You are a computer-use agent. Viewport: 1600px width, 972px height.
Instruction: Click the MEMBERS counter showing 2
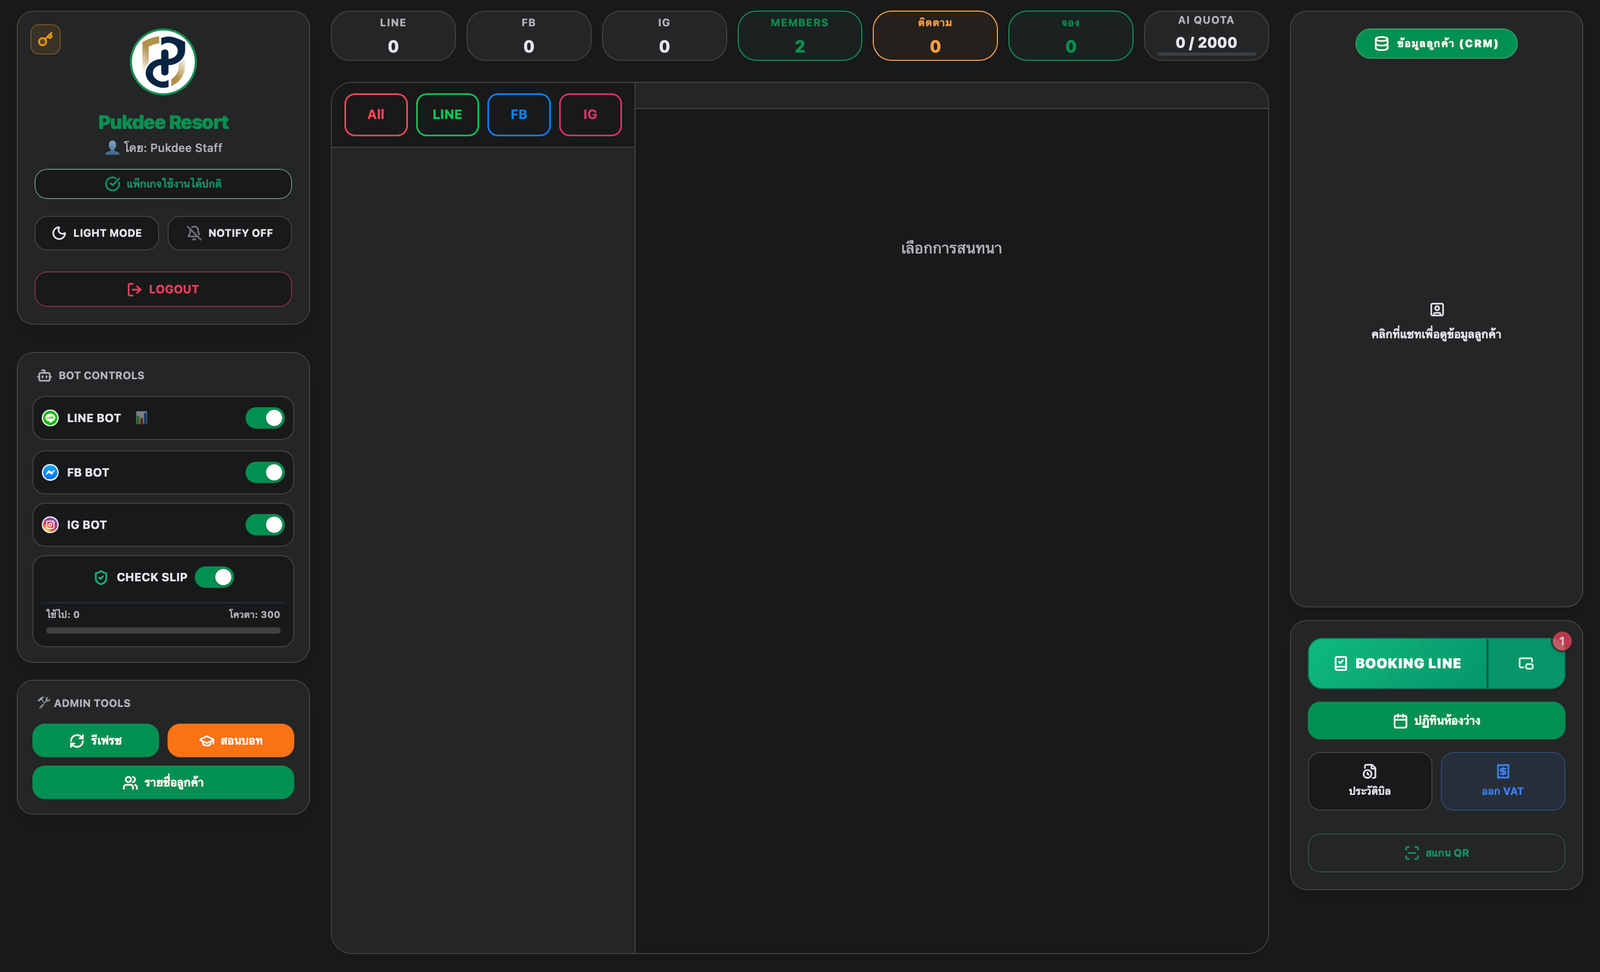799,35
